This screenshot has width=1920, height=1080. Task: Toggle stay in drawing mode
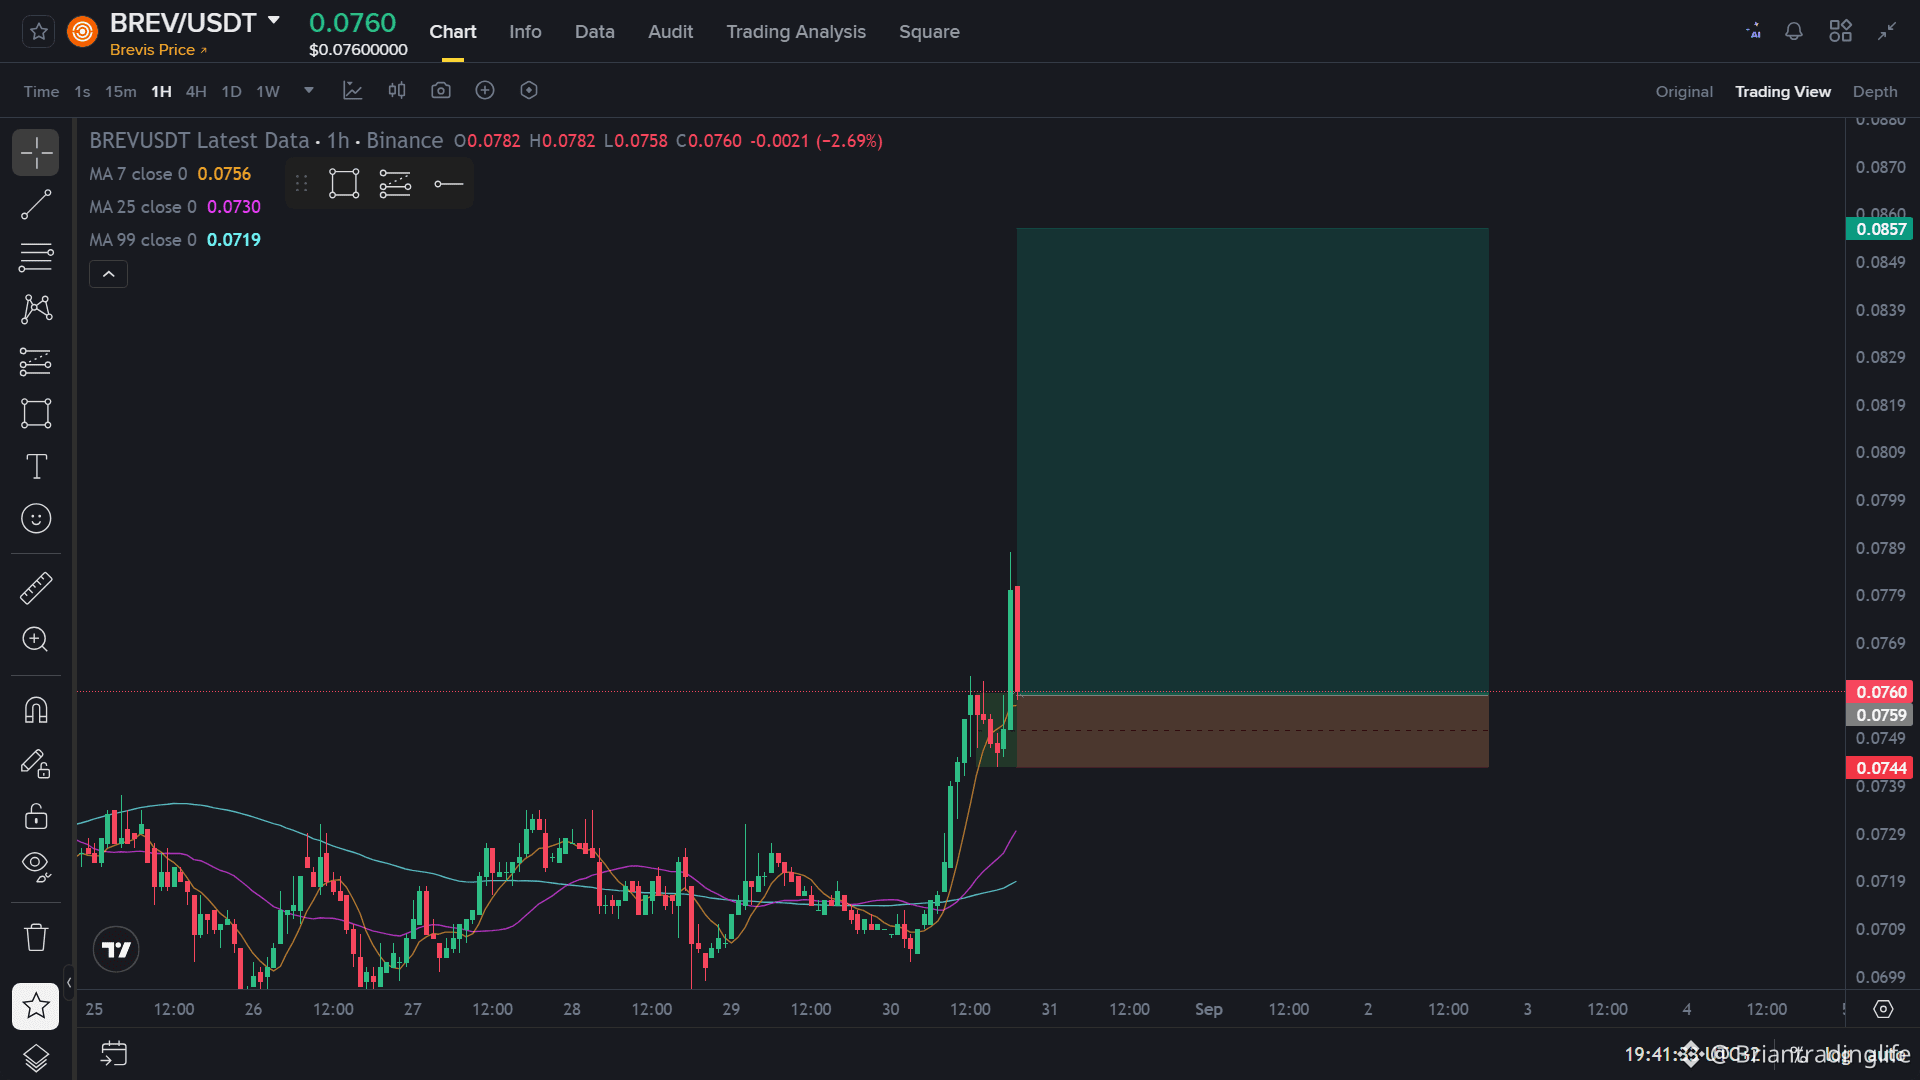[x=36, y=764]
